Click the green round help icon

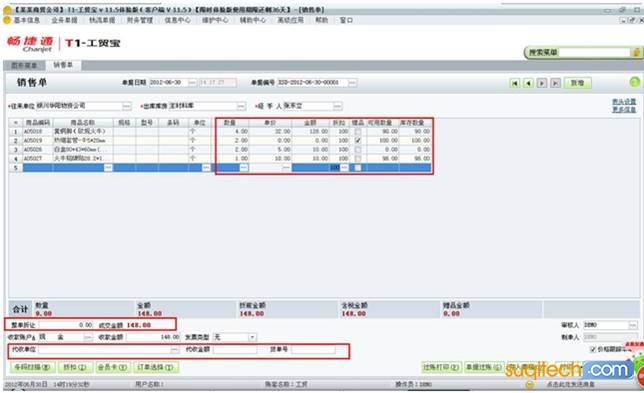coord(635,82)
